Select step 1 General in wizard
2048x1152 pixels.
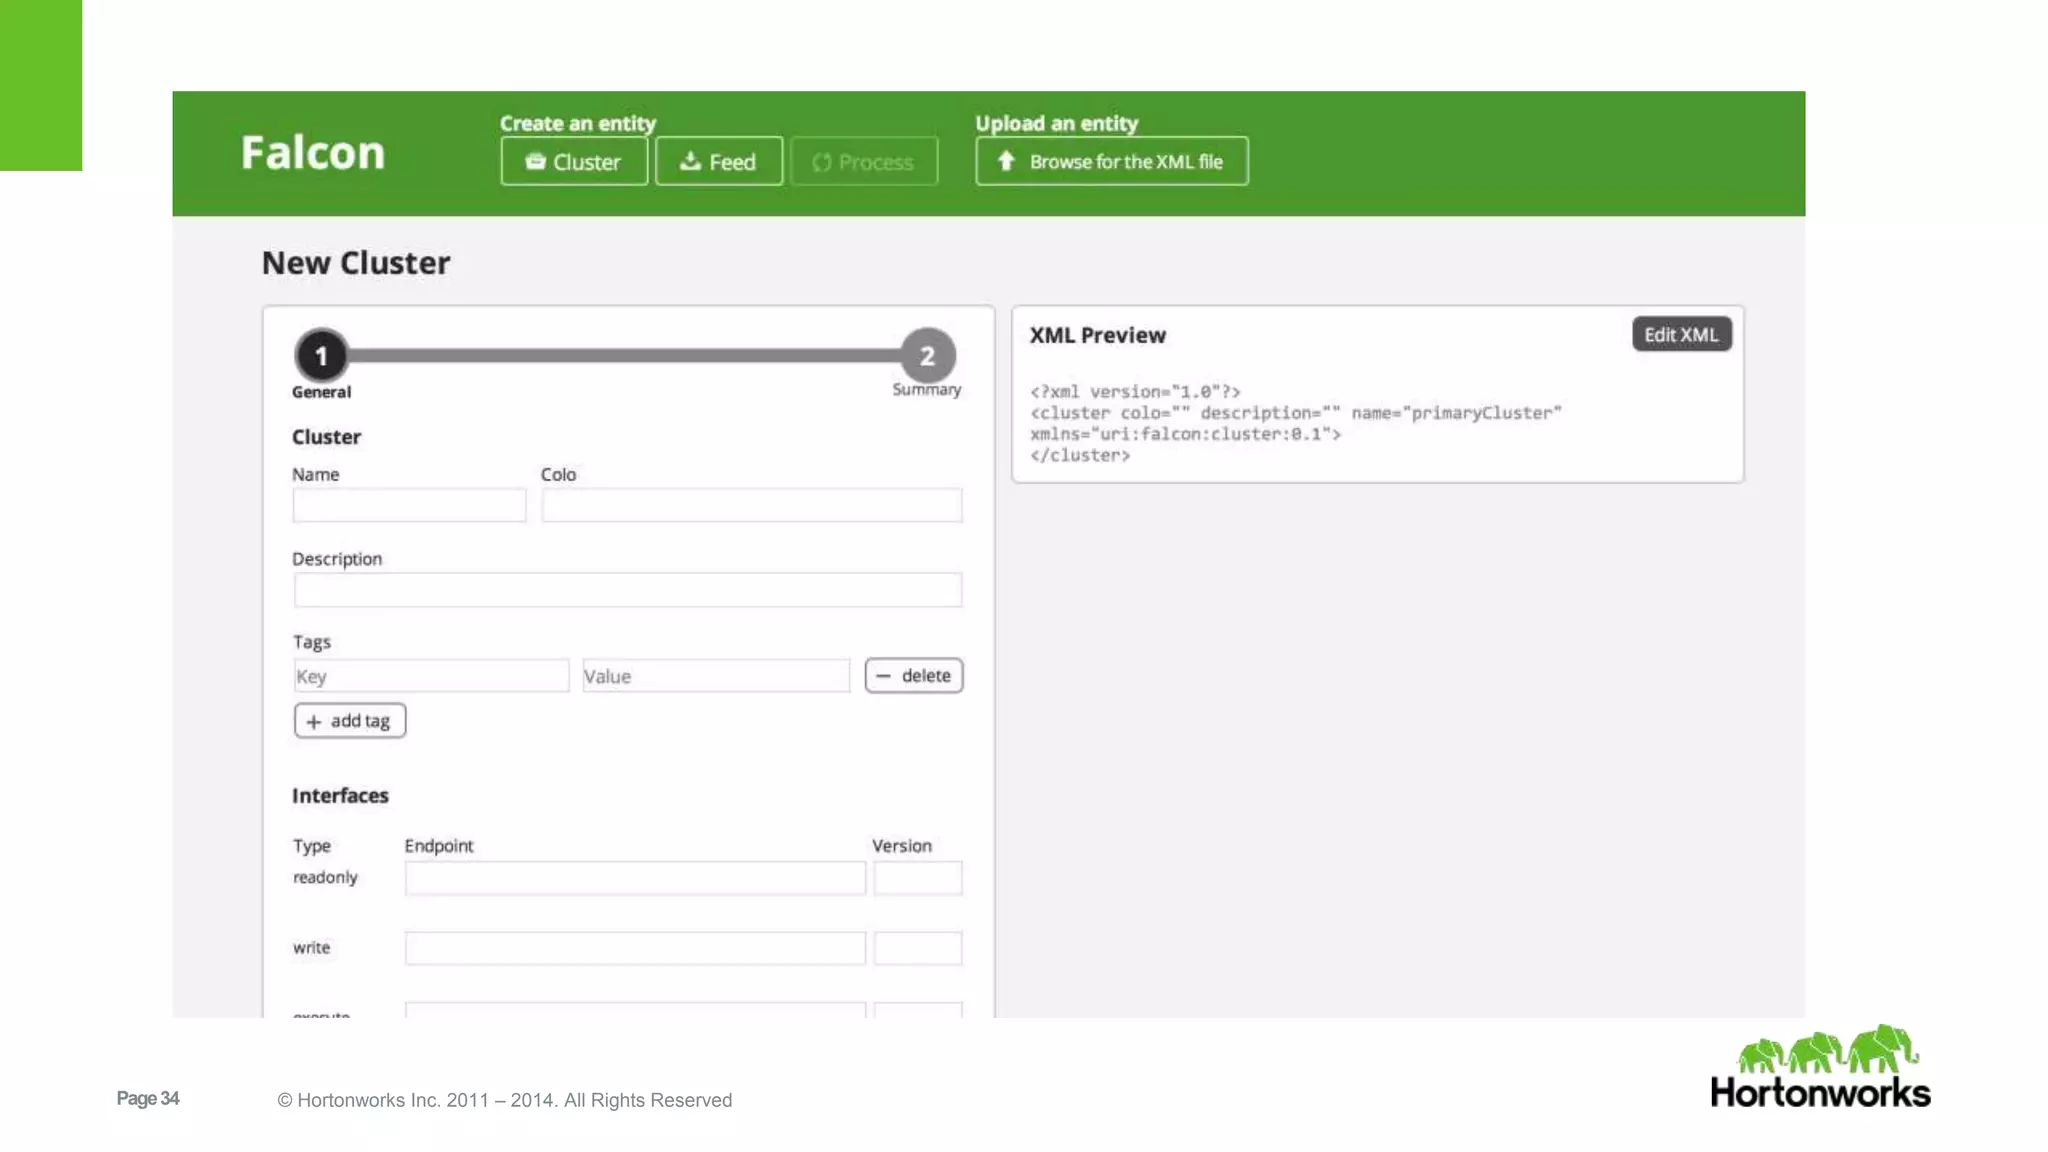coord(321,355)
